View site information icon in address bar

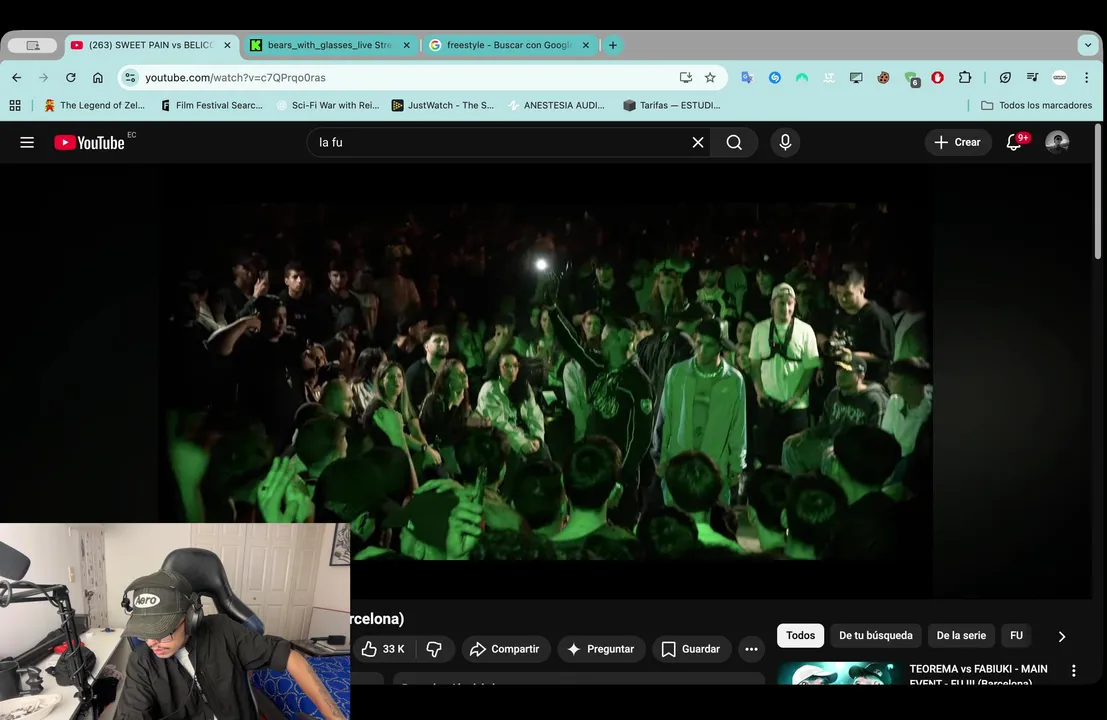130,78
